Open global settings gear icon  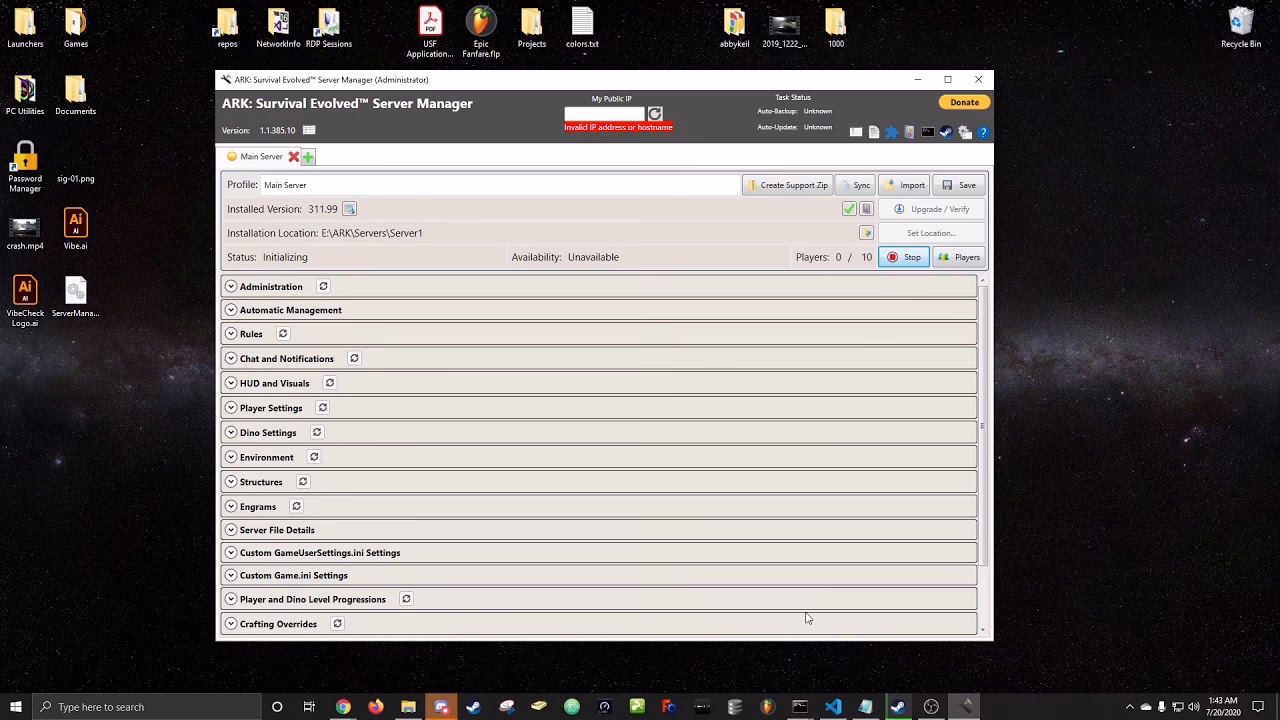965,132
